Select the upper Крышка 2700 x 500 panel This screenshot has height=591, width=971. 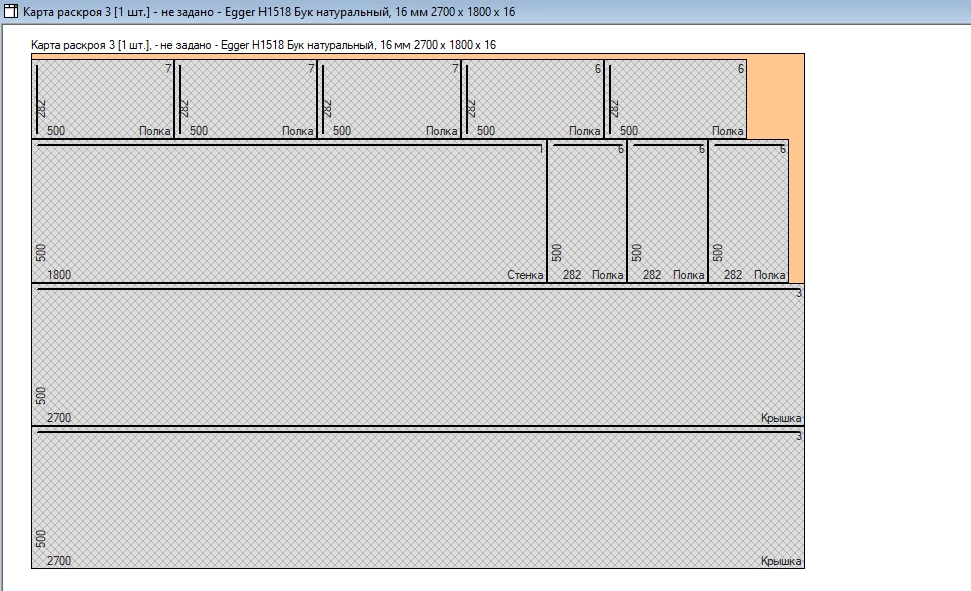[x=418, y=354]
